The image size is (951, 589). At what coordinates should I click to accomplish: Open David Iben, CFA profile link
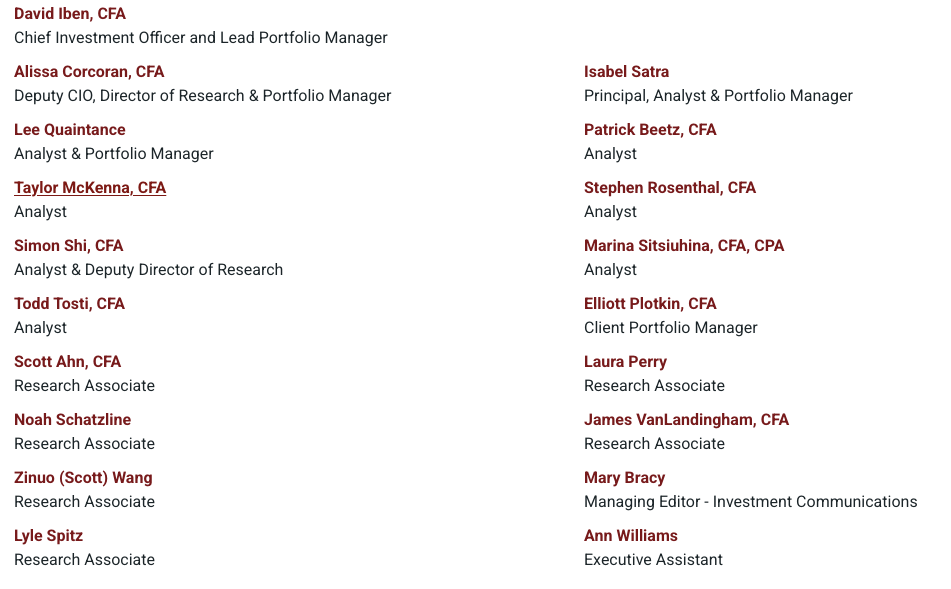point(70,13)
